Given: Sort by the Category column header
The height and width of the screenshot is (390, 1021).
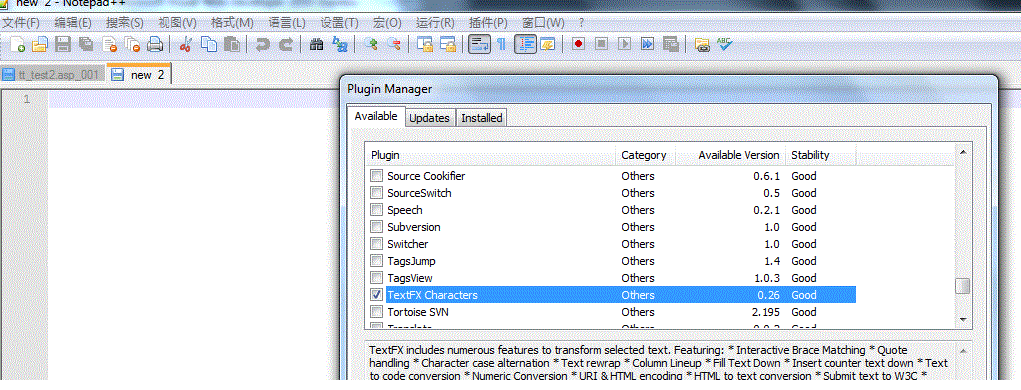Looking at the screenshot, I should click(x=645, y=155).
